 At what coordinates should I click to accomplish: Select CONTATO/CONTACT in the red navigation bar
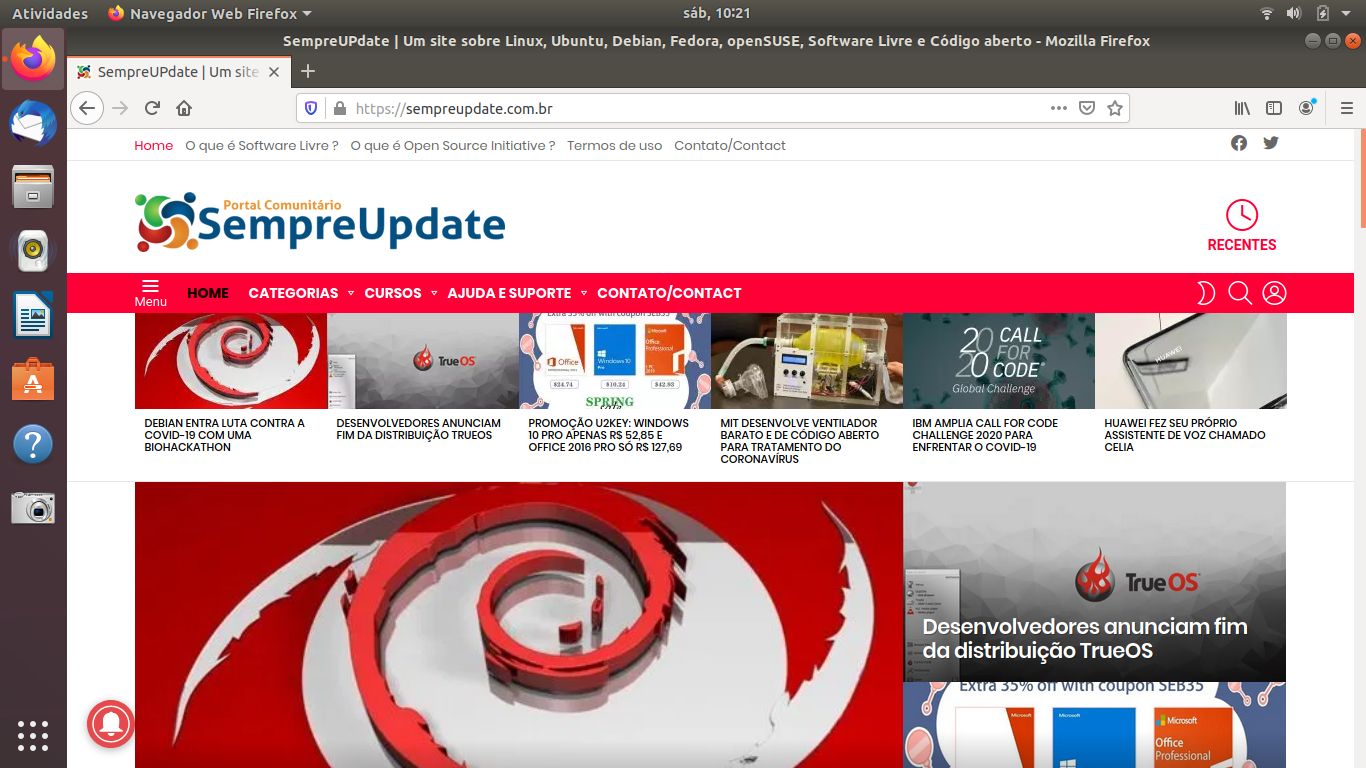[x=669, y=293]
